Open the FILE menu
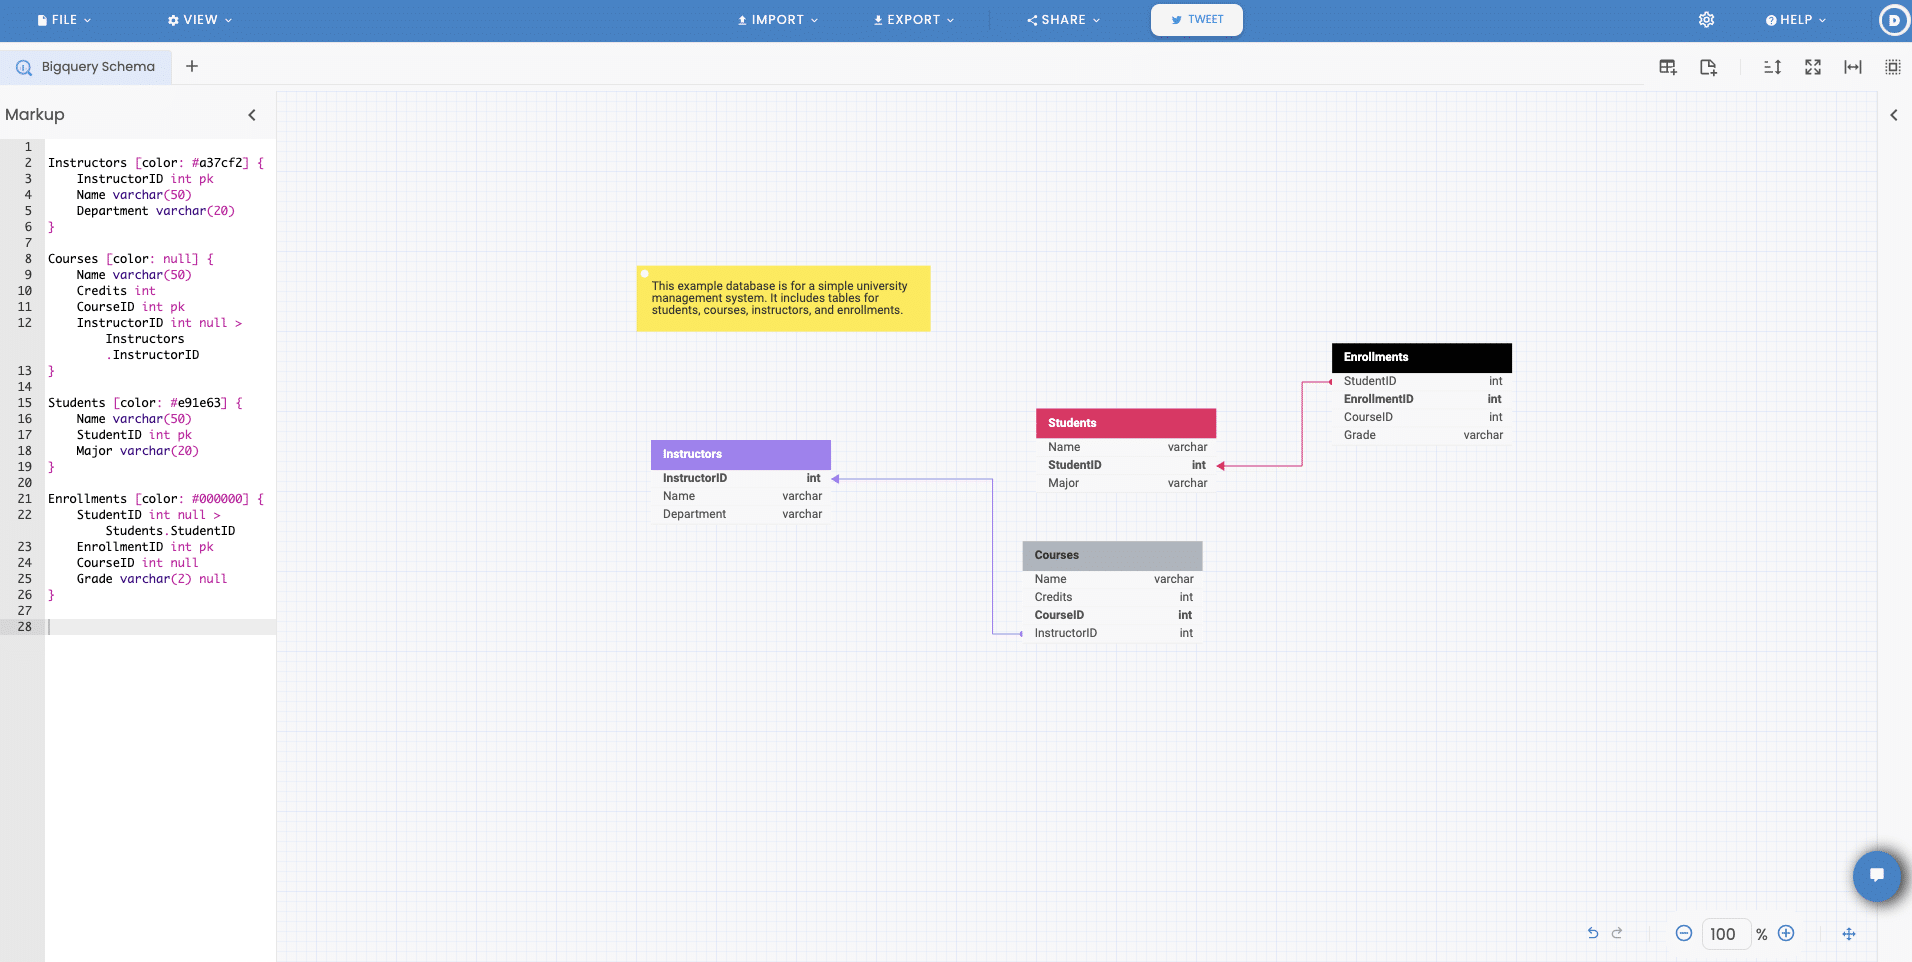Screen dimensions: 1912x962 point(63,19)
